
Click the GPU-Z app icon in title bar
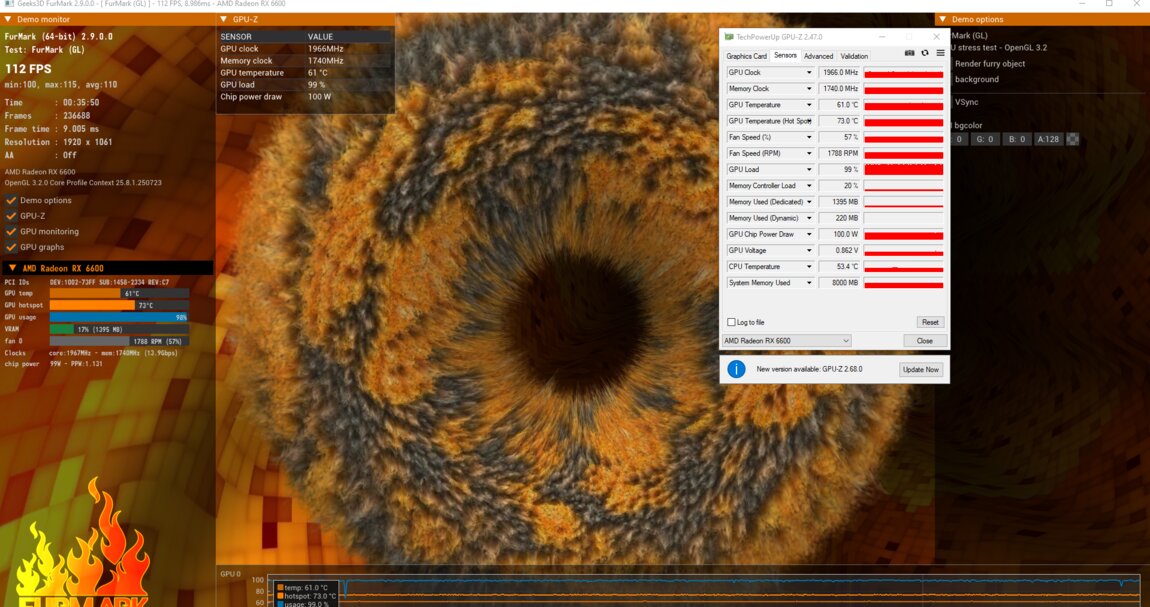[729, 37]
